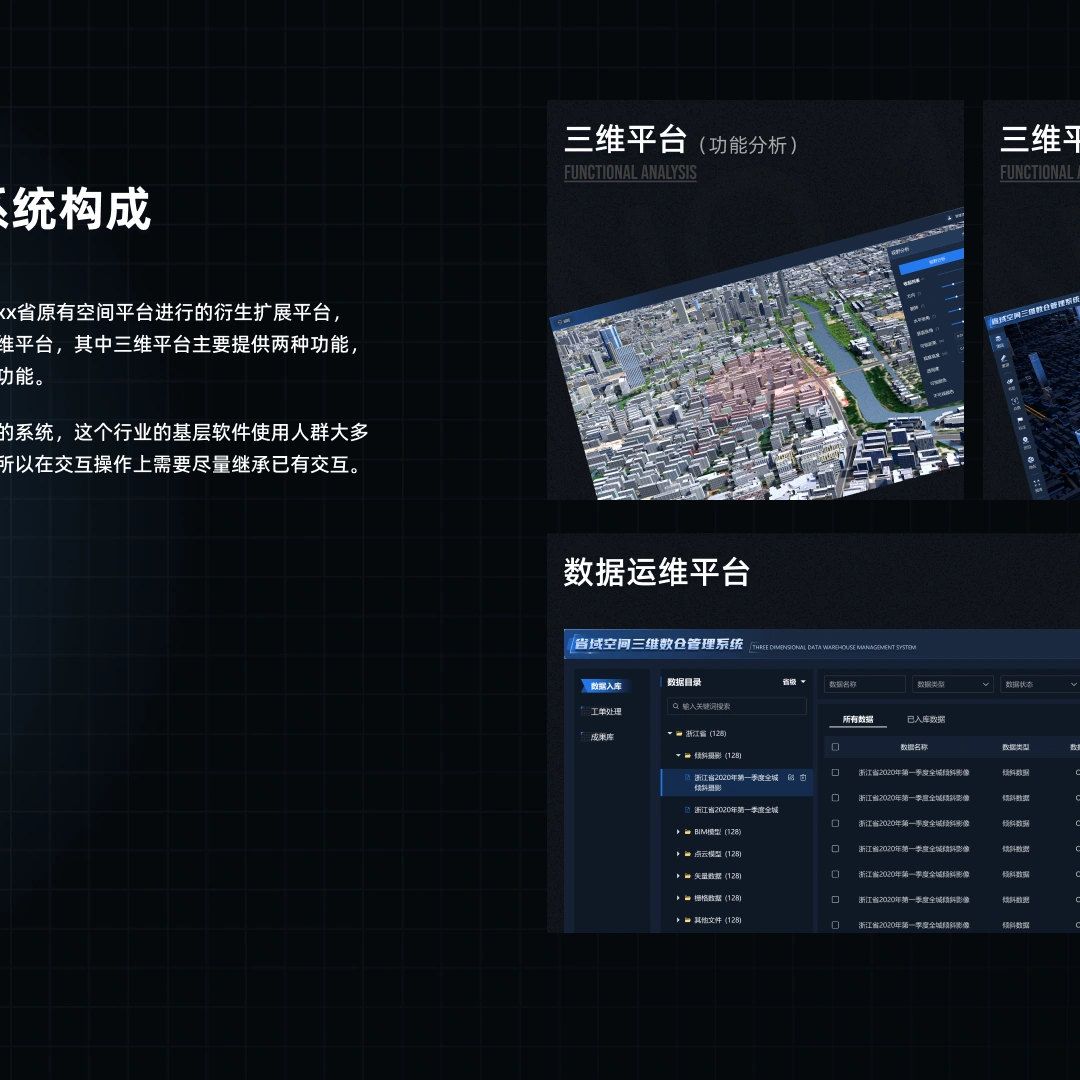Click the edit icon on the highlighted tree file
The height and width of the screenshot is (1080, 1080).
(x=791, y=778)
